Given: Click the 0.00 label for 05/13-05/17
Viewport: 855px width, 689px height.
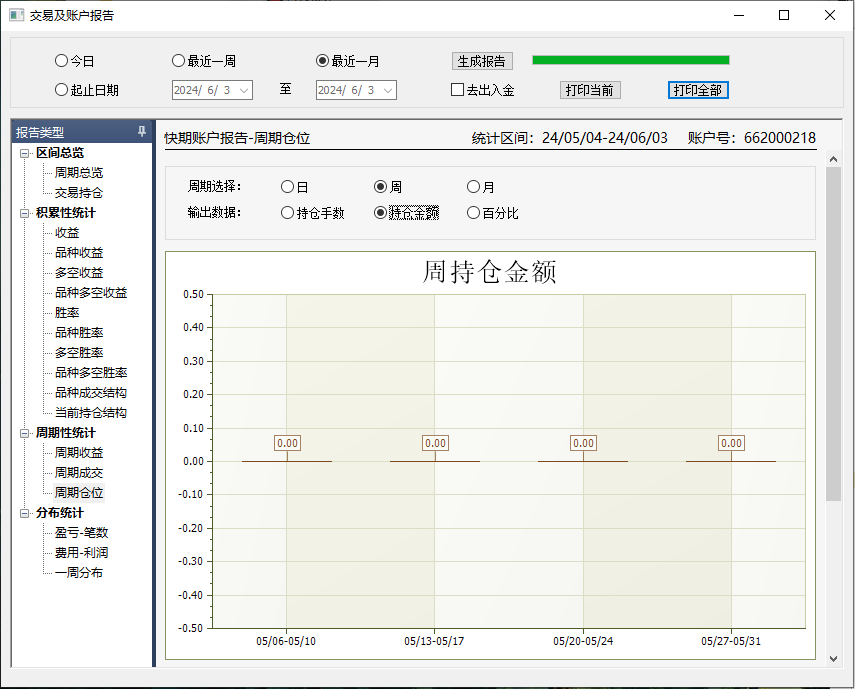Looking at the screenshot, I should [435, 443].
